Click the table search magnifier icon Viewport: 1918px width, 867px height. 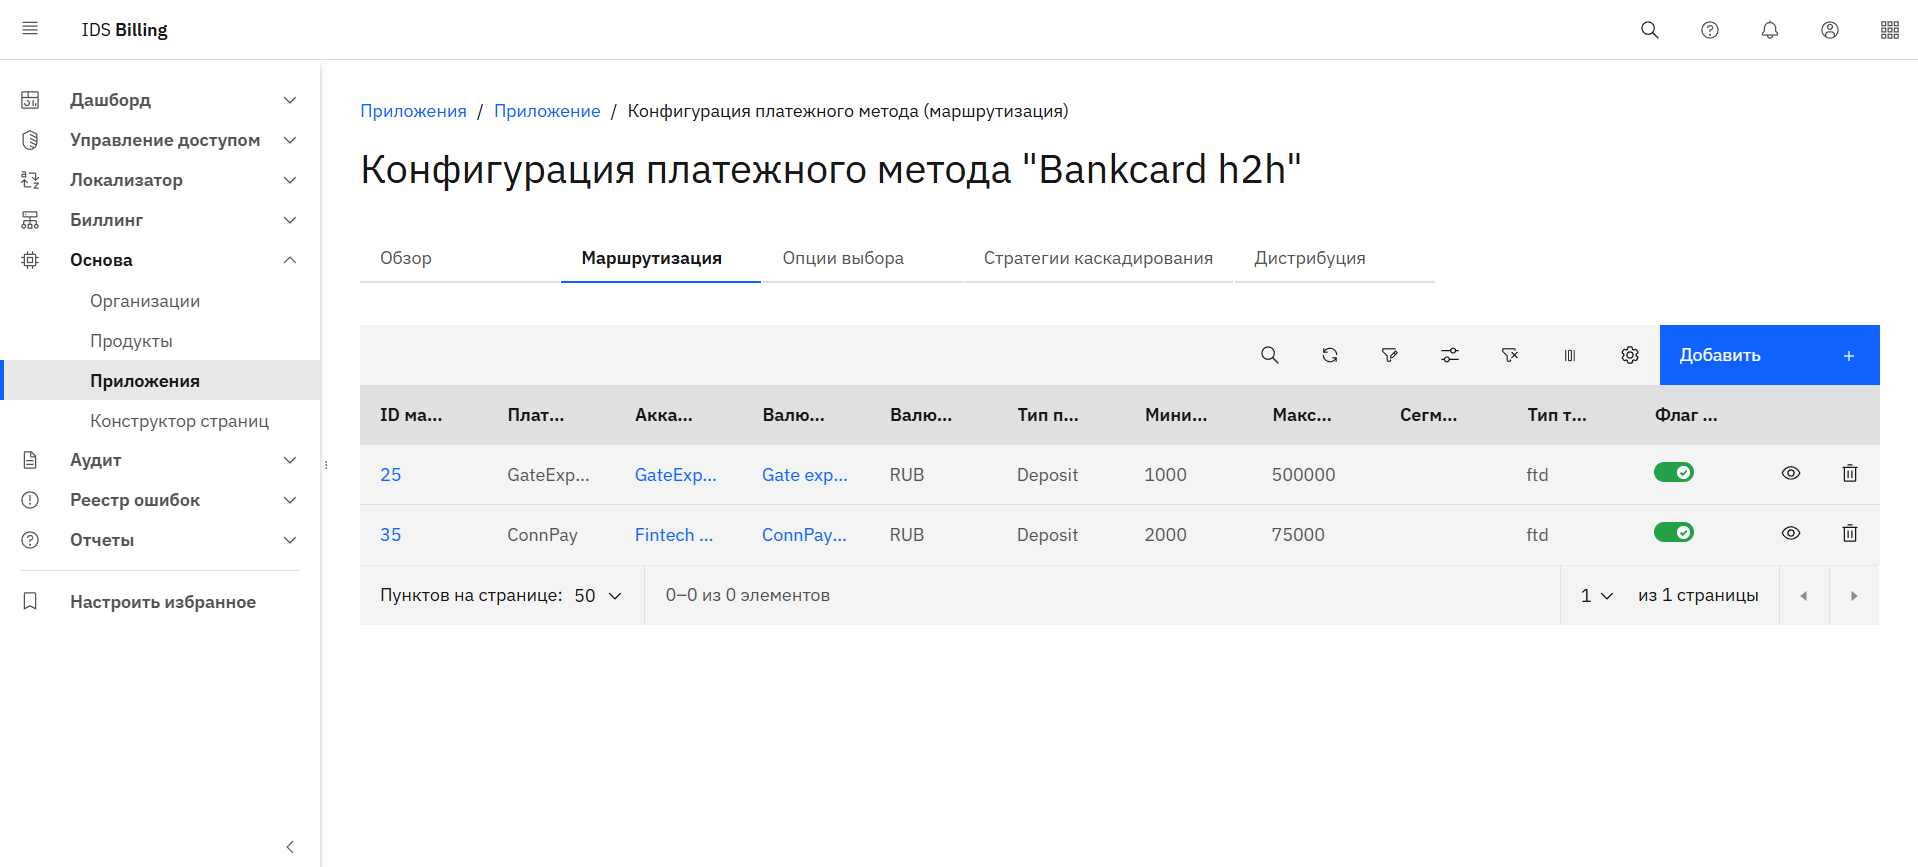pos(1269,355)
